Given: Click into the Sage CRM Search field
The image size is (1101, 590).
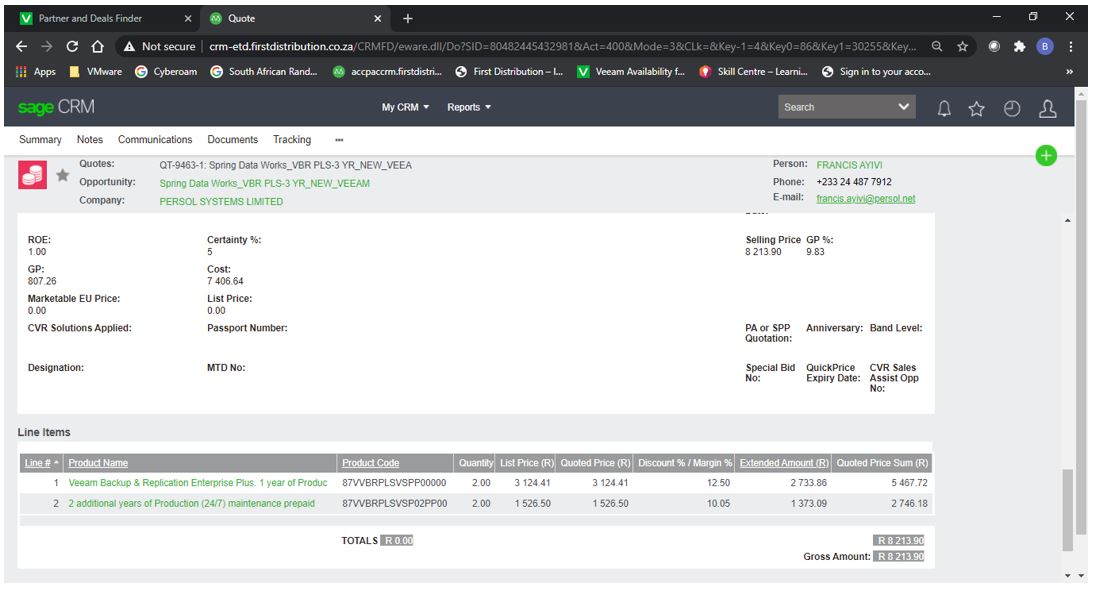Looking at the screenshot, I should tap(835, 107).
